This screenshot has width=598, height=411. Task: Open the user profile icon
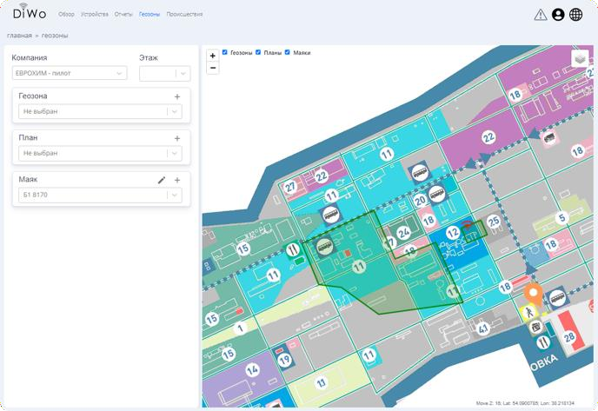[x=558, y=14]
